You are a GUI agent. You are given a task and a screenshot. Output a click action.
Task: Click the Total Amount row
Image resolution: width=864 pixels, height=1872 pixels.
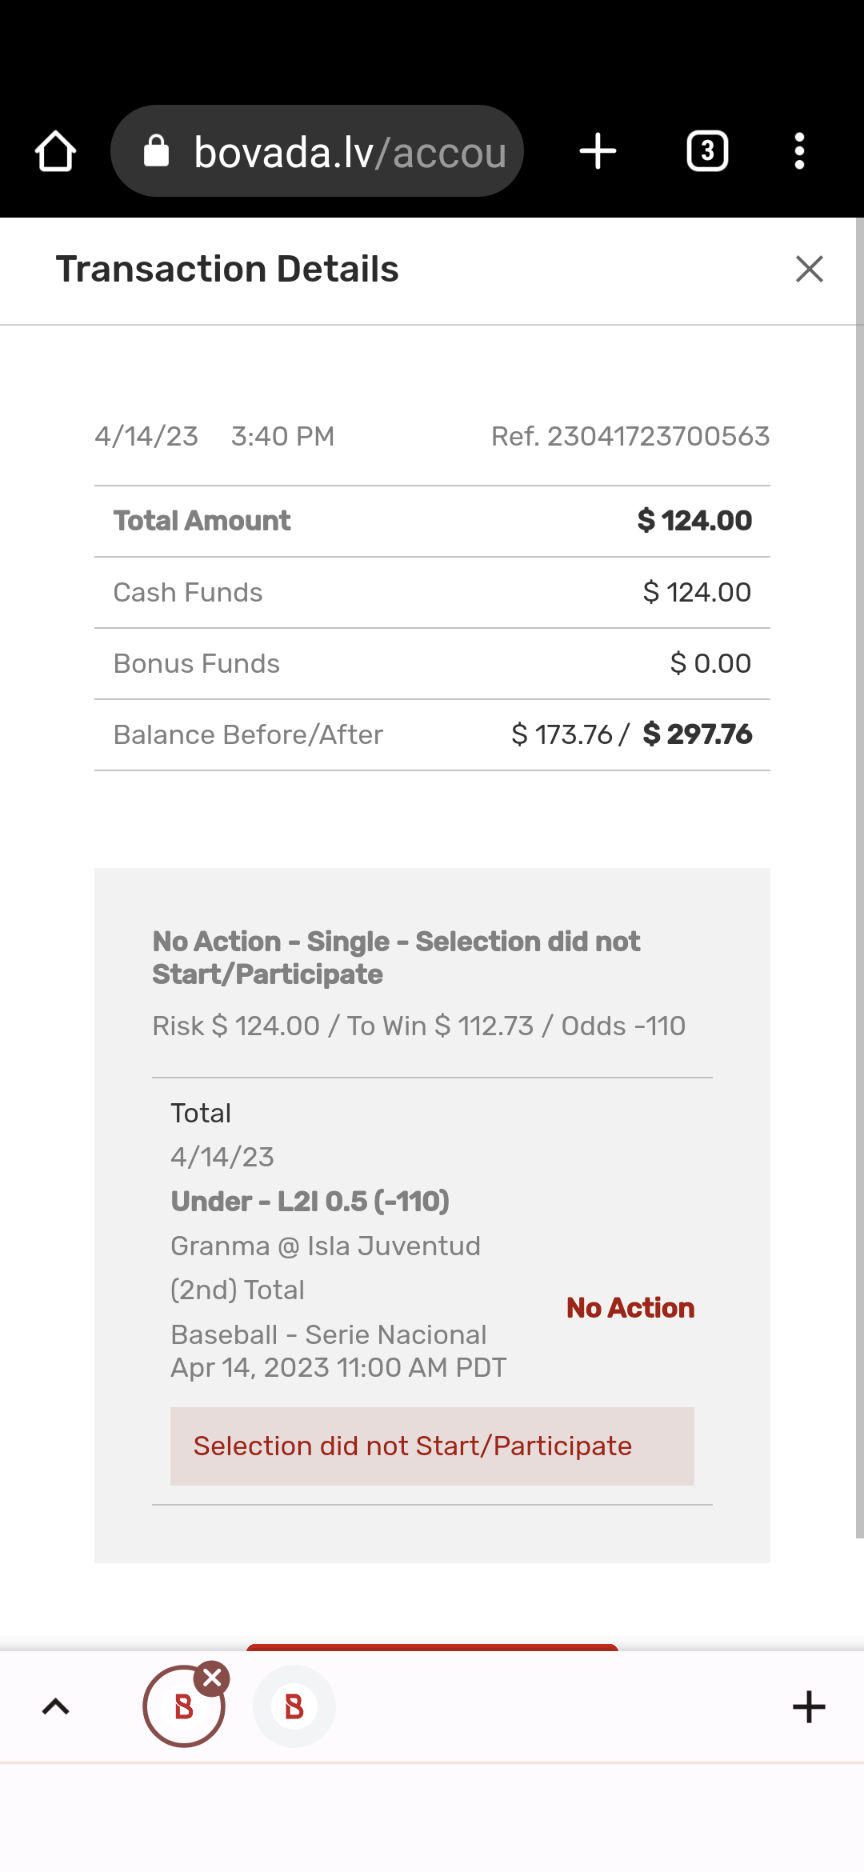432,521
